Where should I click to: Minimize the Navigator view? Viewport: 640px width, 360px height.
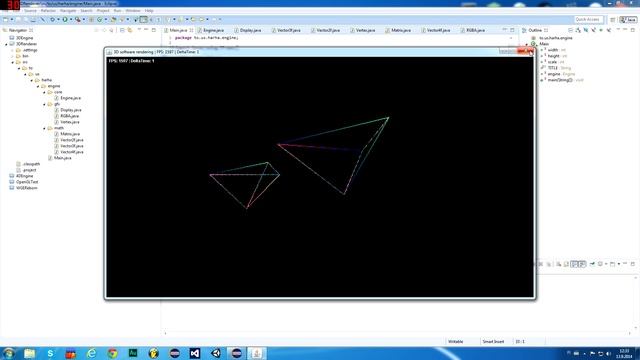click(x=146, y=30)
